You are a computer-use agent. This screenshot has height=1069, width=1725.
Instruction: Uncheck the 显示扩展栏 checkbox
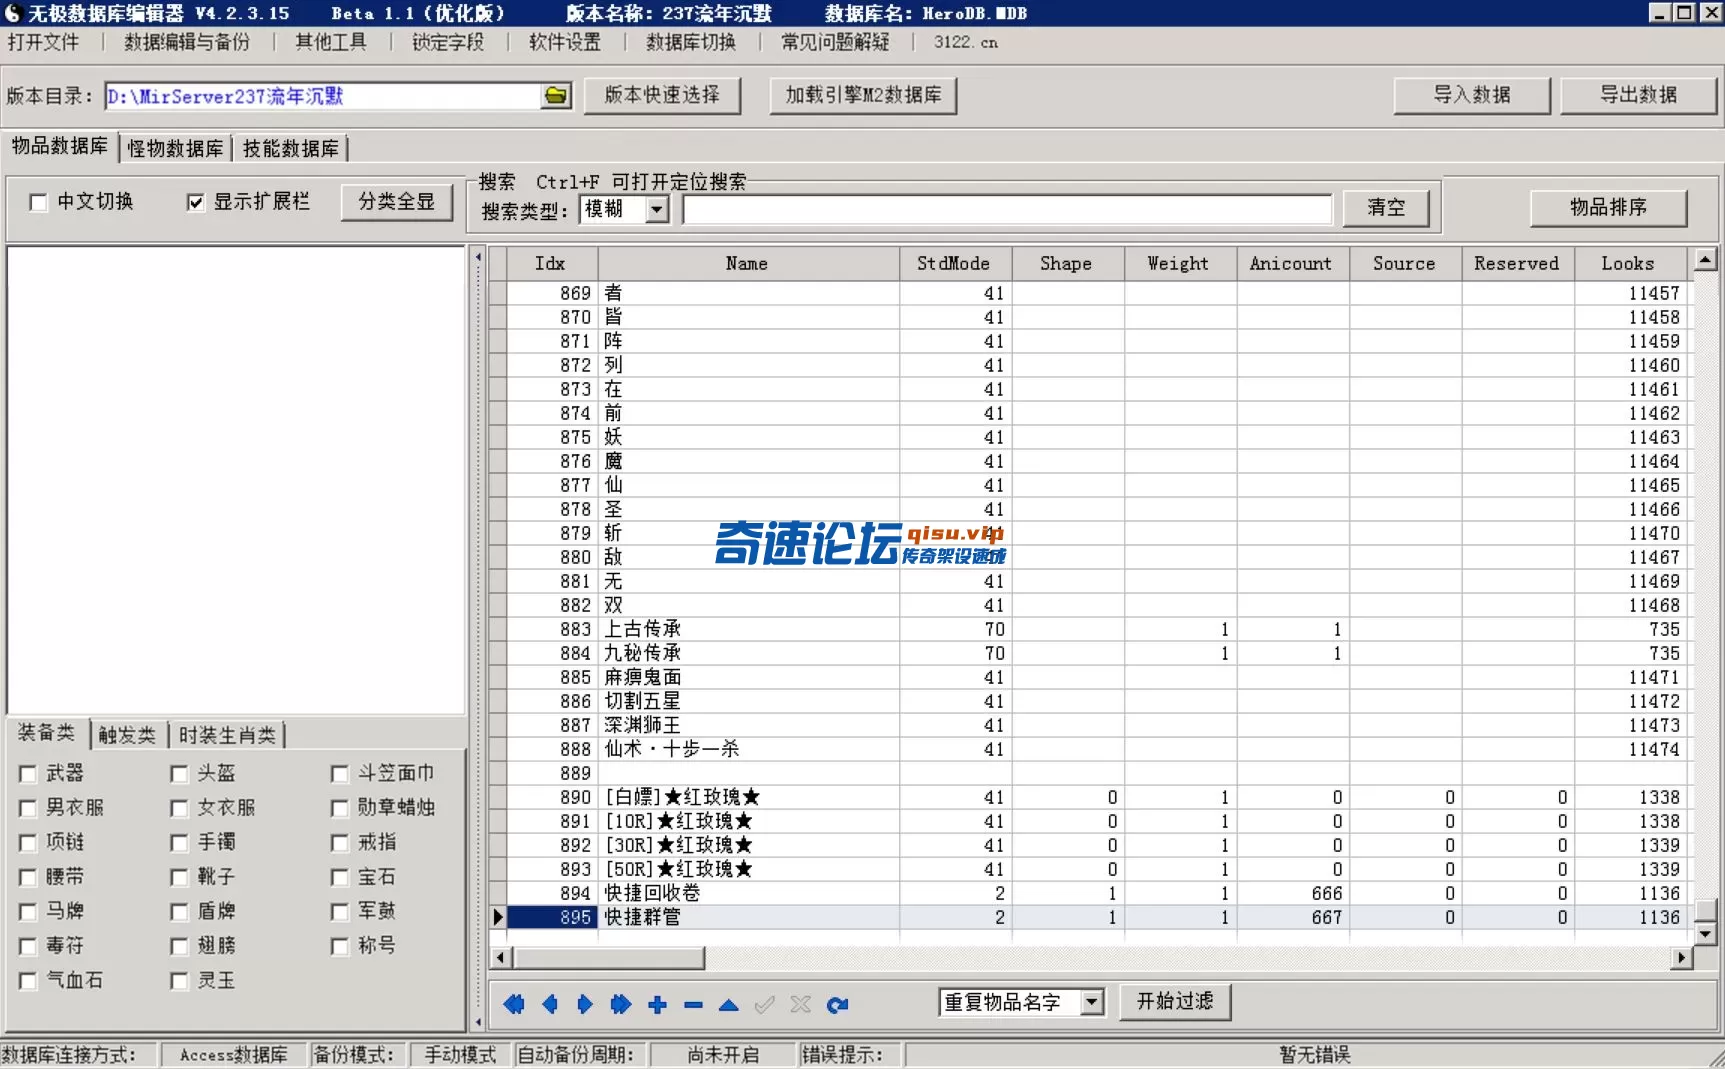coord(195,202)
